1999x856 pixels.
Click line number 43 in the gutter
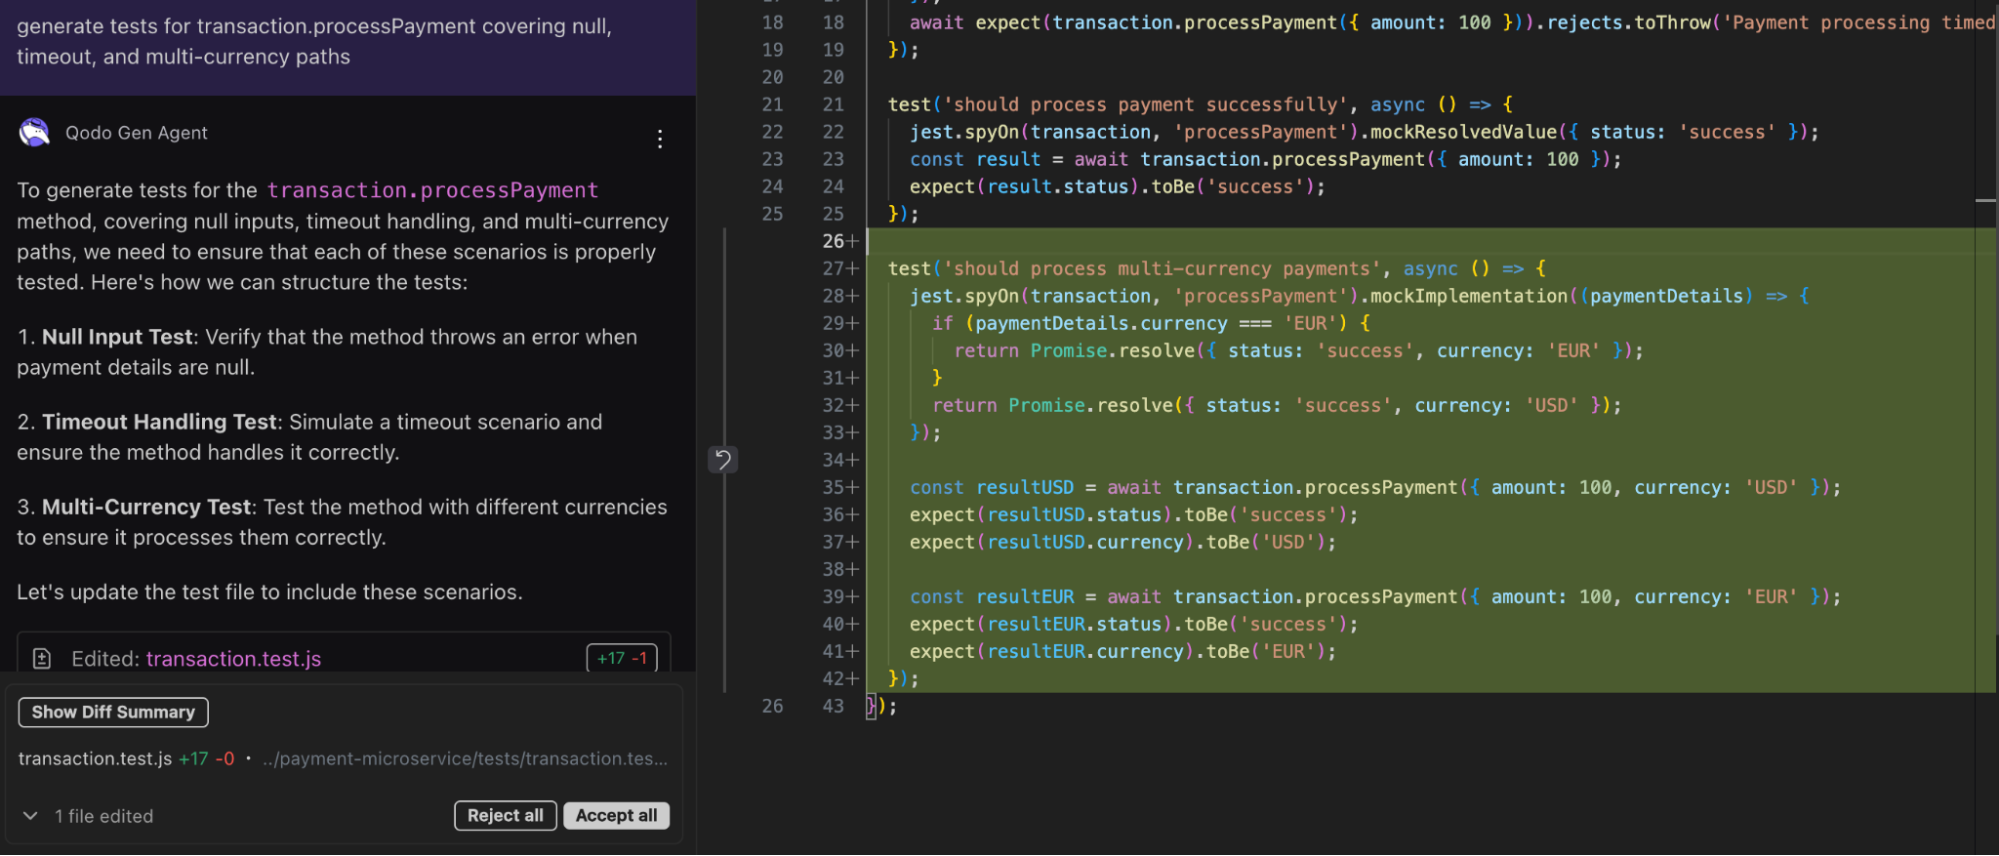(833, 706)
